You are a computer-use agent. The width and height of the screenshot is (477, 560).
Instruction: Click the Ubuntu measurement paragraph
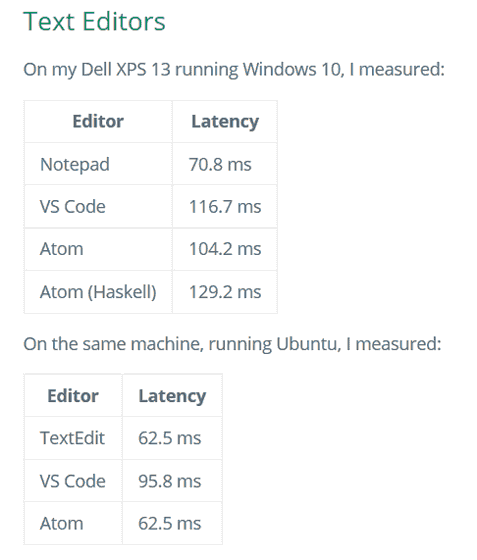coord(232,344)
